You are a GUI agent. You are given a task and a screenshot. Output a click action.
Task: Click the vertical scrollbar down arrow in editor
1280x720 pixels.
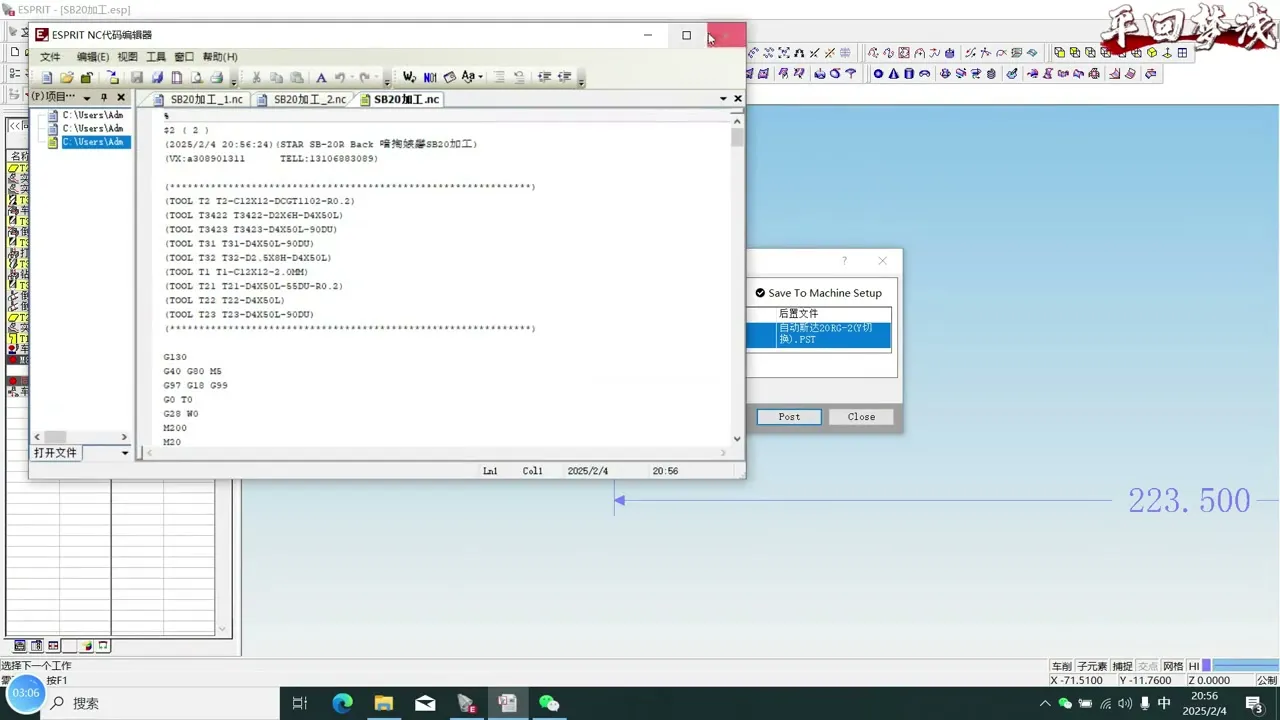point(737,438)
